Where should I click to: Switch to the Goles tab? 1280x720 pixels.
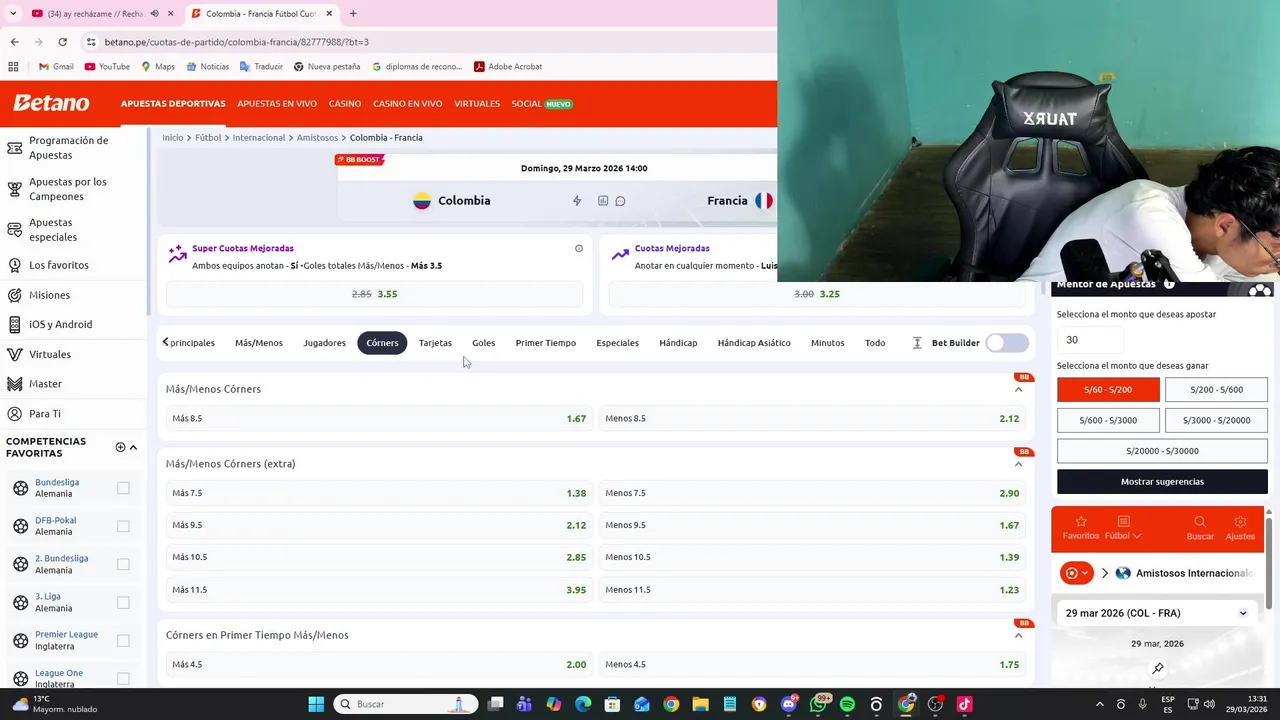pos(483,343)
